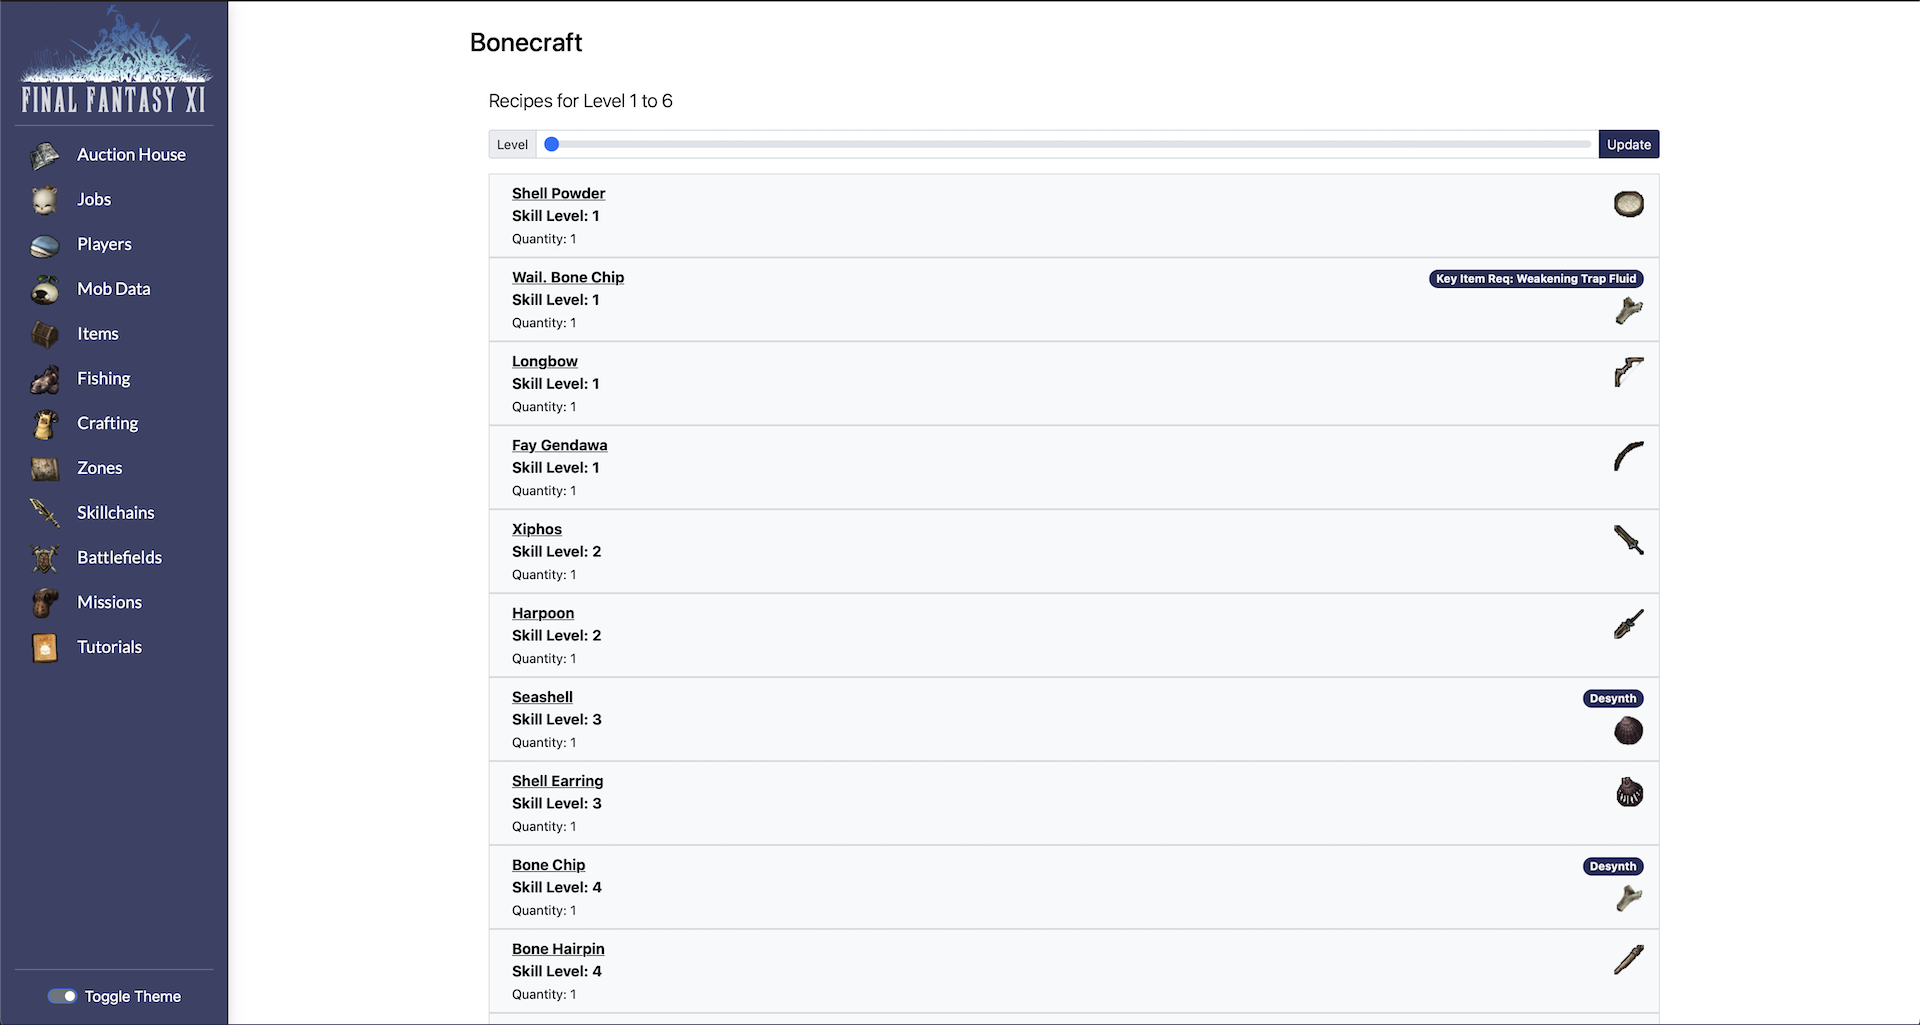1920x1025 pixels.
Task: Switch the Toggle Theme switch
Action: click(62, 996)
